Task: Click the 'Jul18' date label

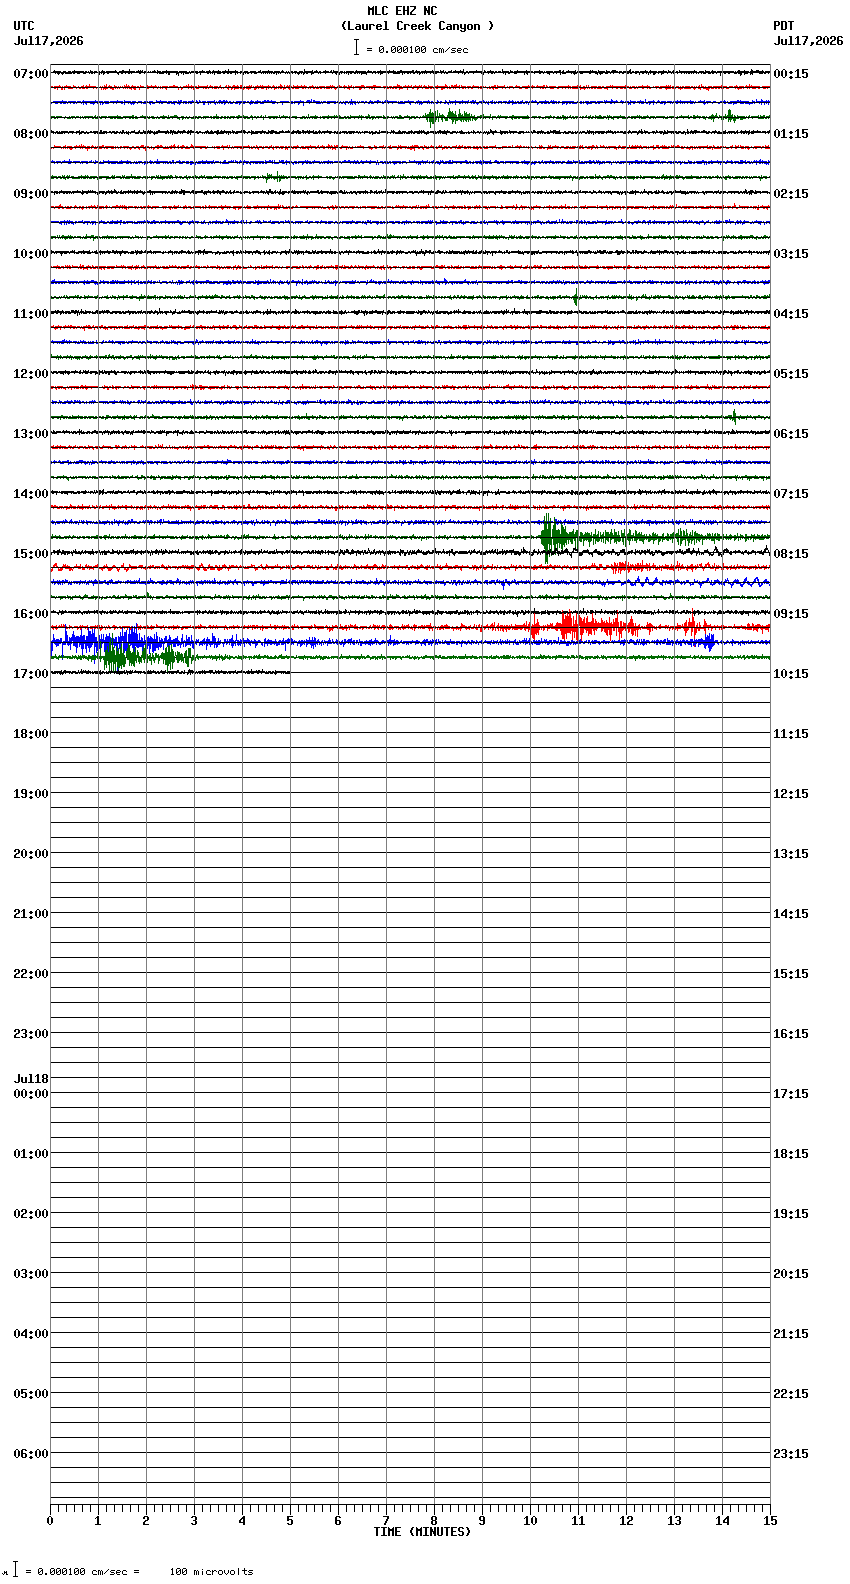Action: (31, 1079)
